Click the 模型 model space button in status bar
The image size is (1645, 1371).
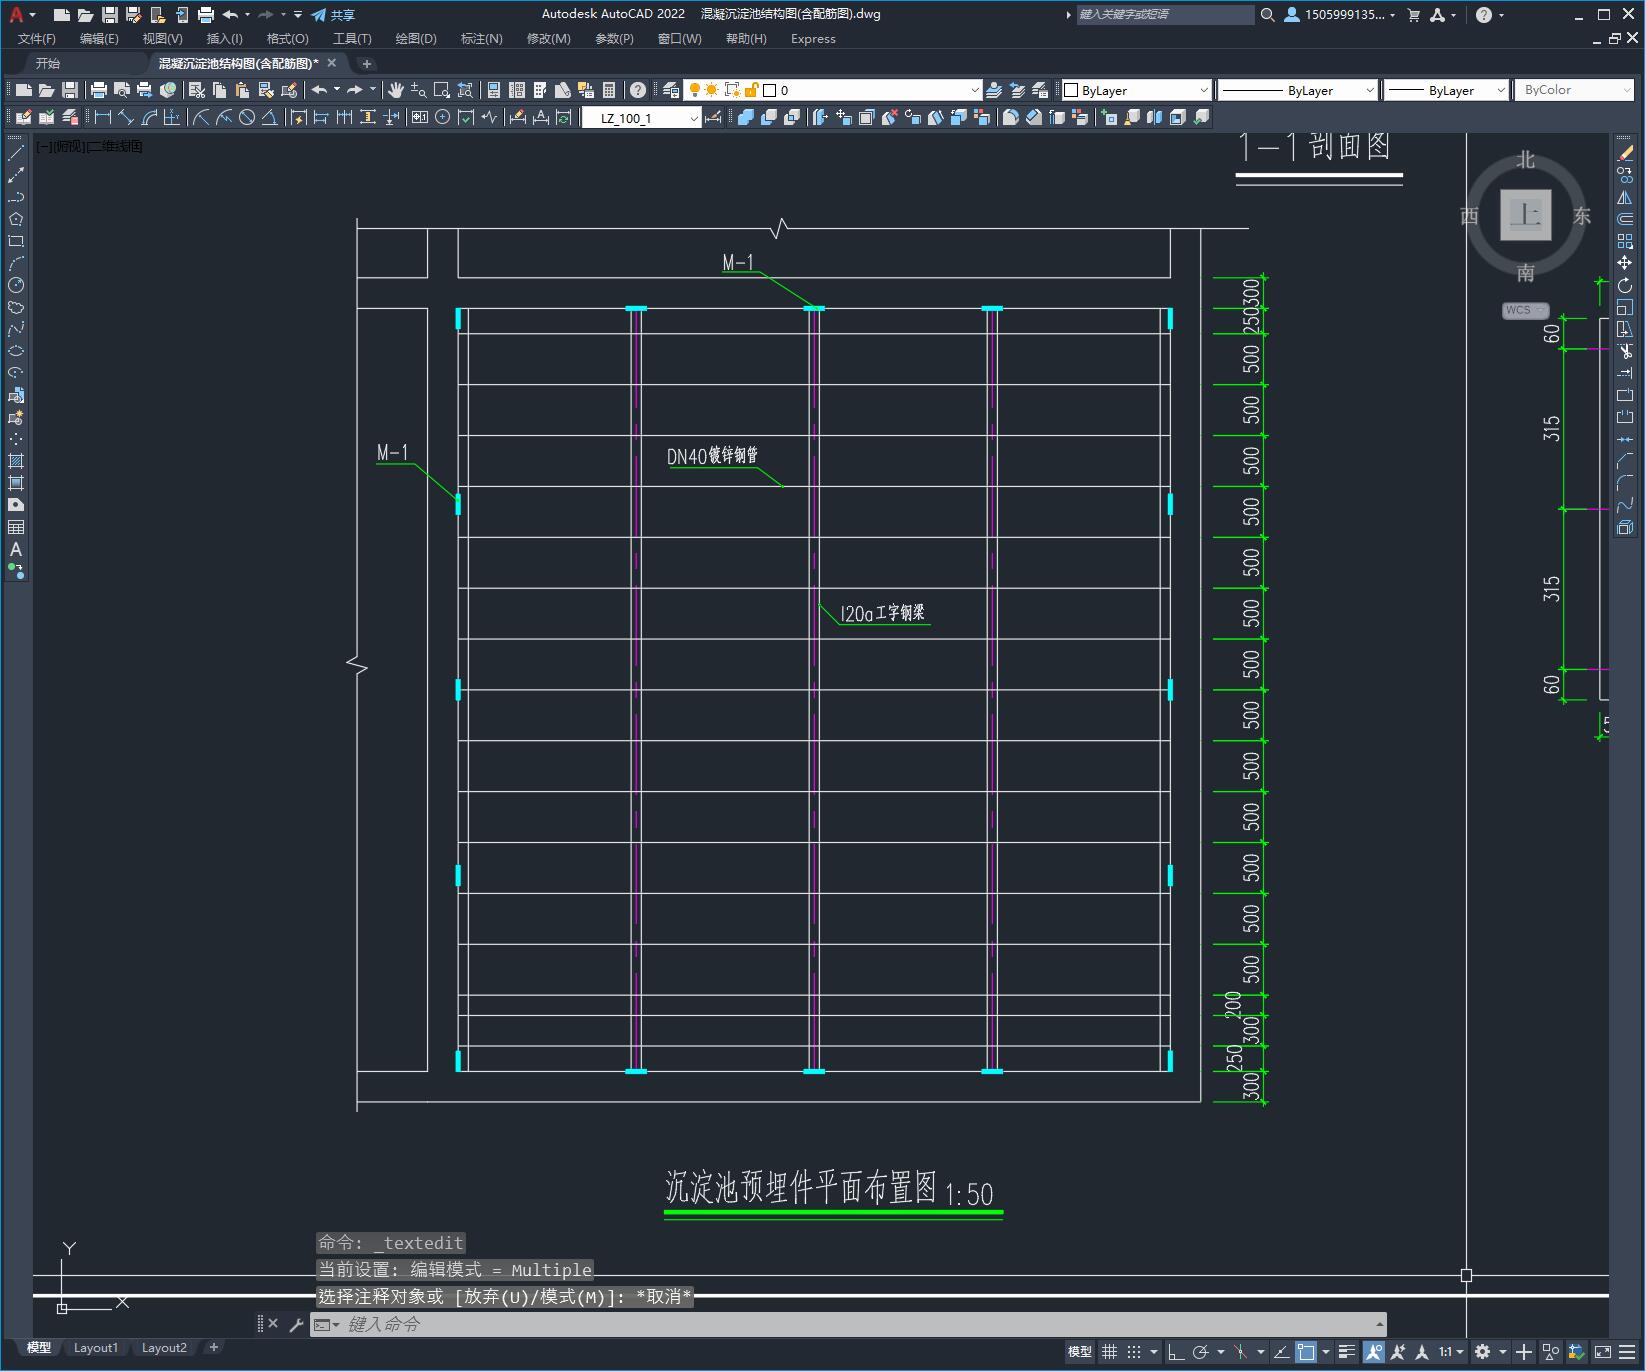1080,1352
